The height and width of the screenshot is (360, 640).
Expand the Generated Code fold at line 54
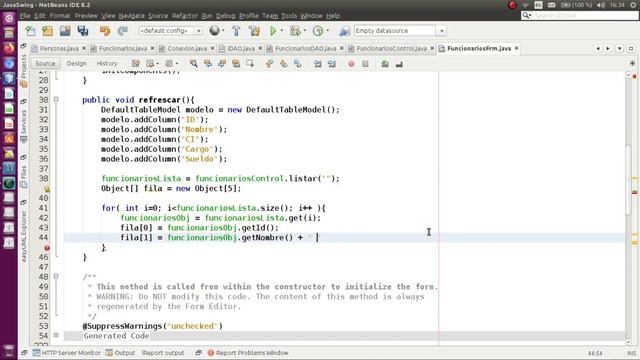(56, 336)
